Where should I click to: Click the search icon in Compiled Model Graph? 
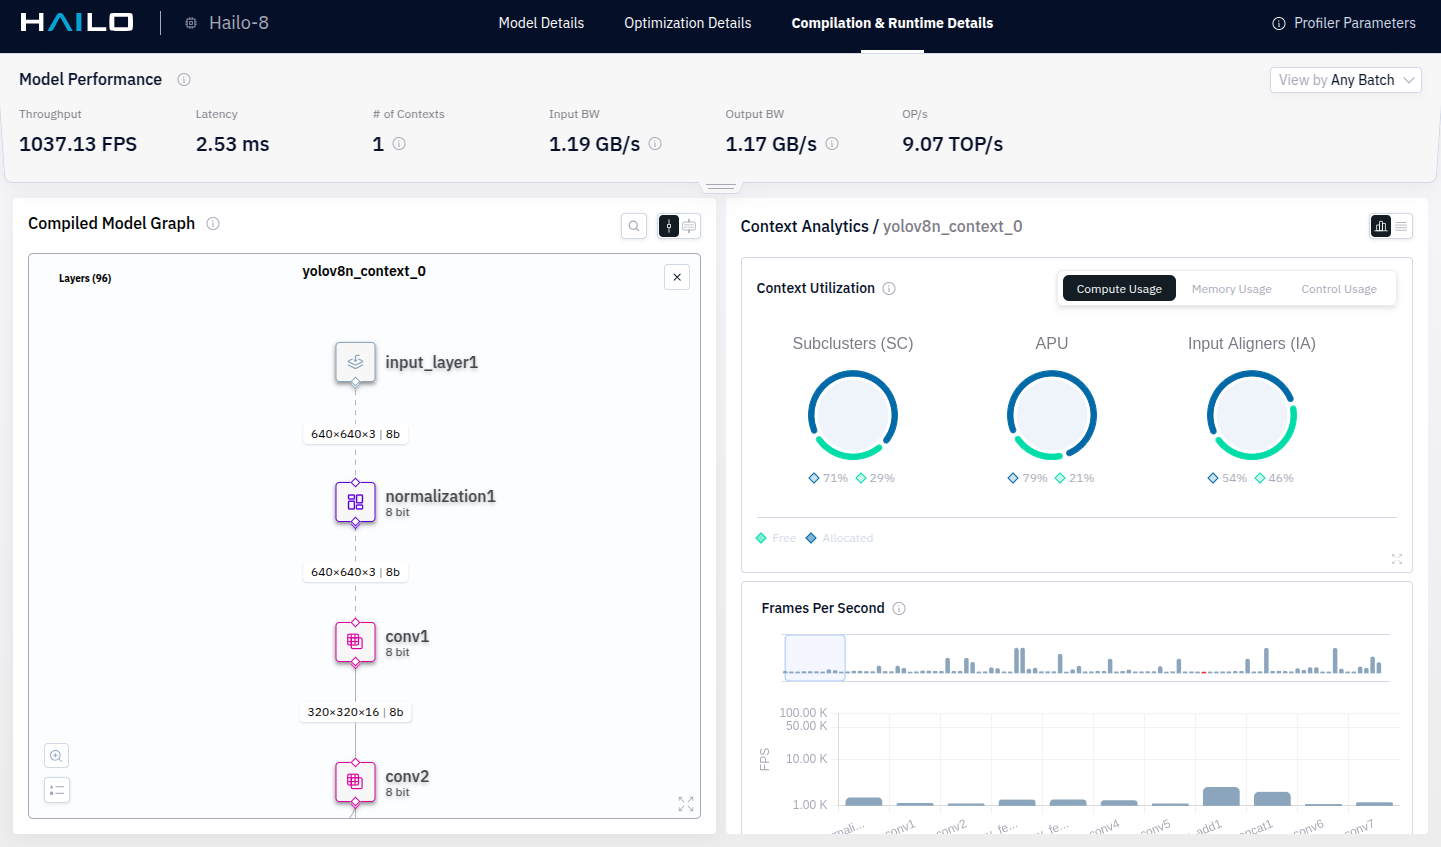pyautogui.click(x=634, y=226)
